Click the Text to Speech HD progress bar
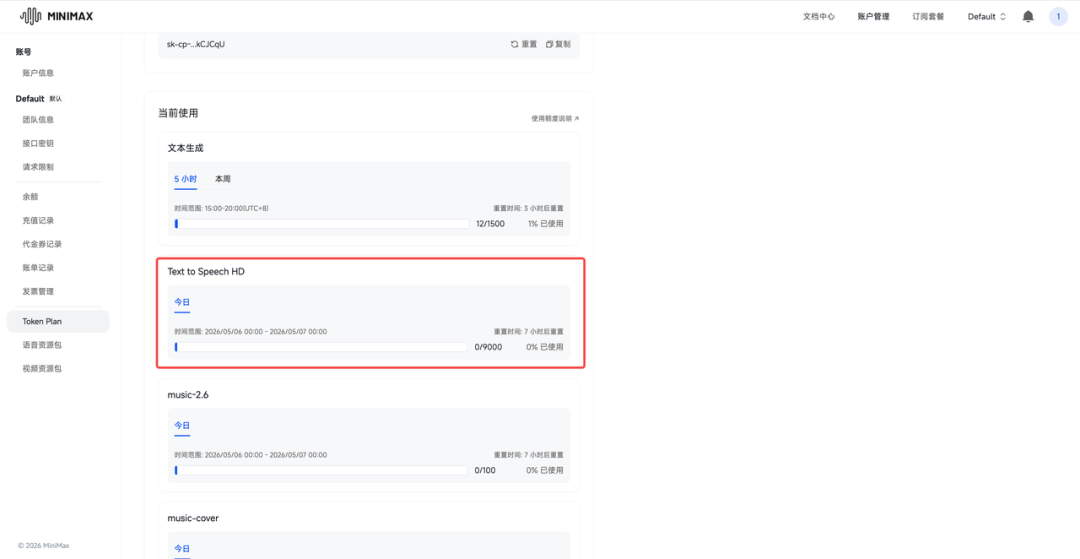The image size is (1080, 559). coord(322,347)
